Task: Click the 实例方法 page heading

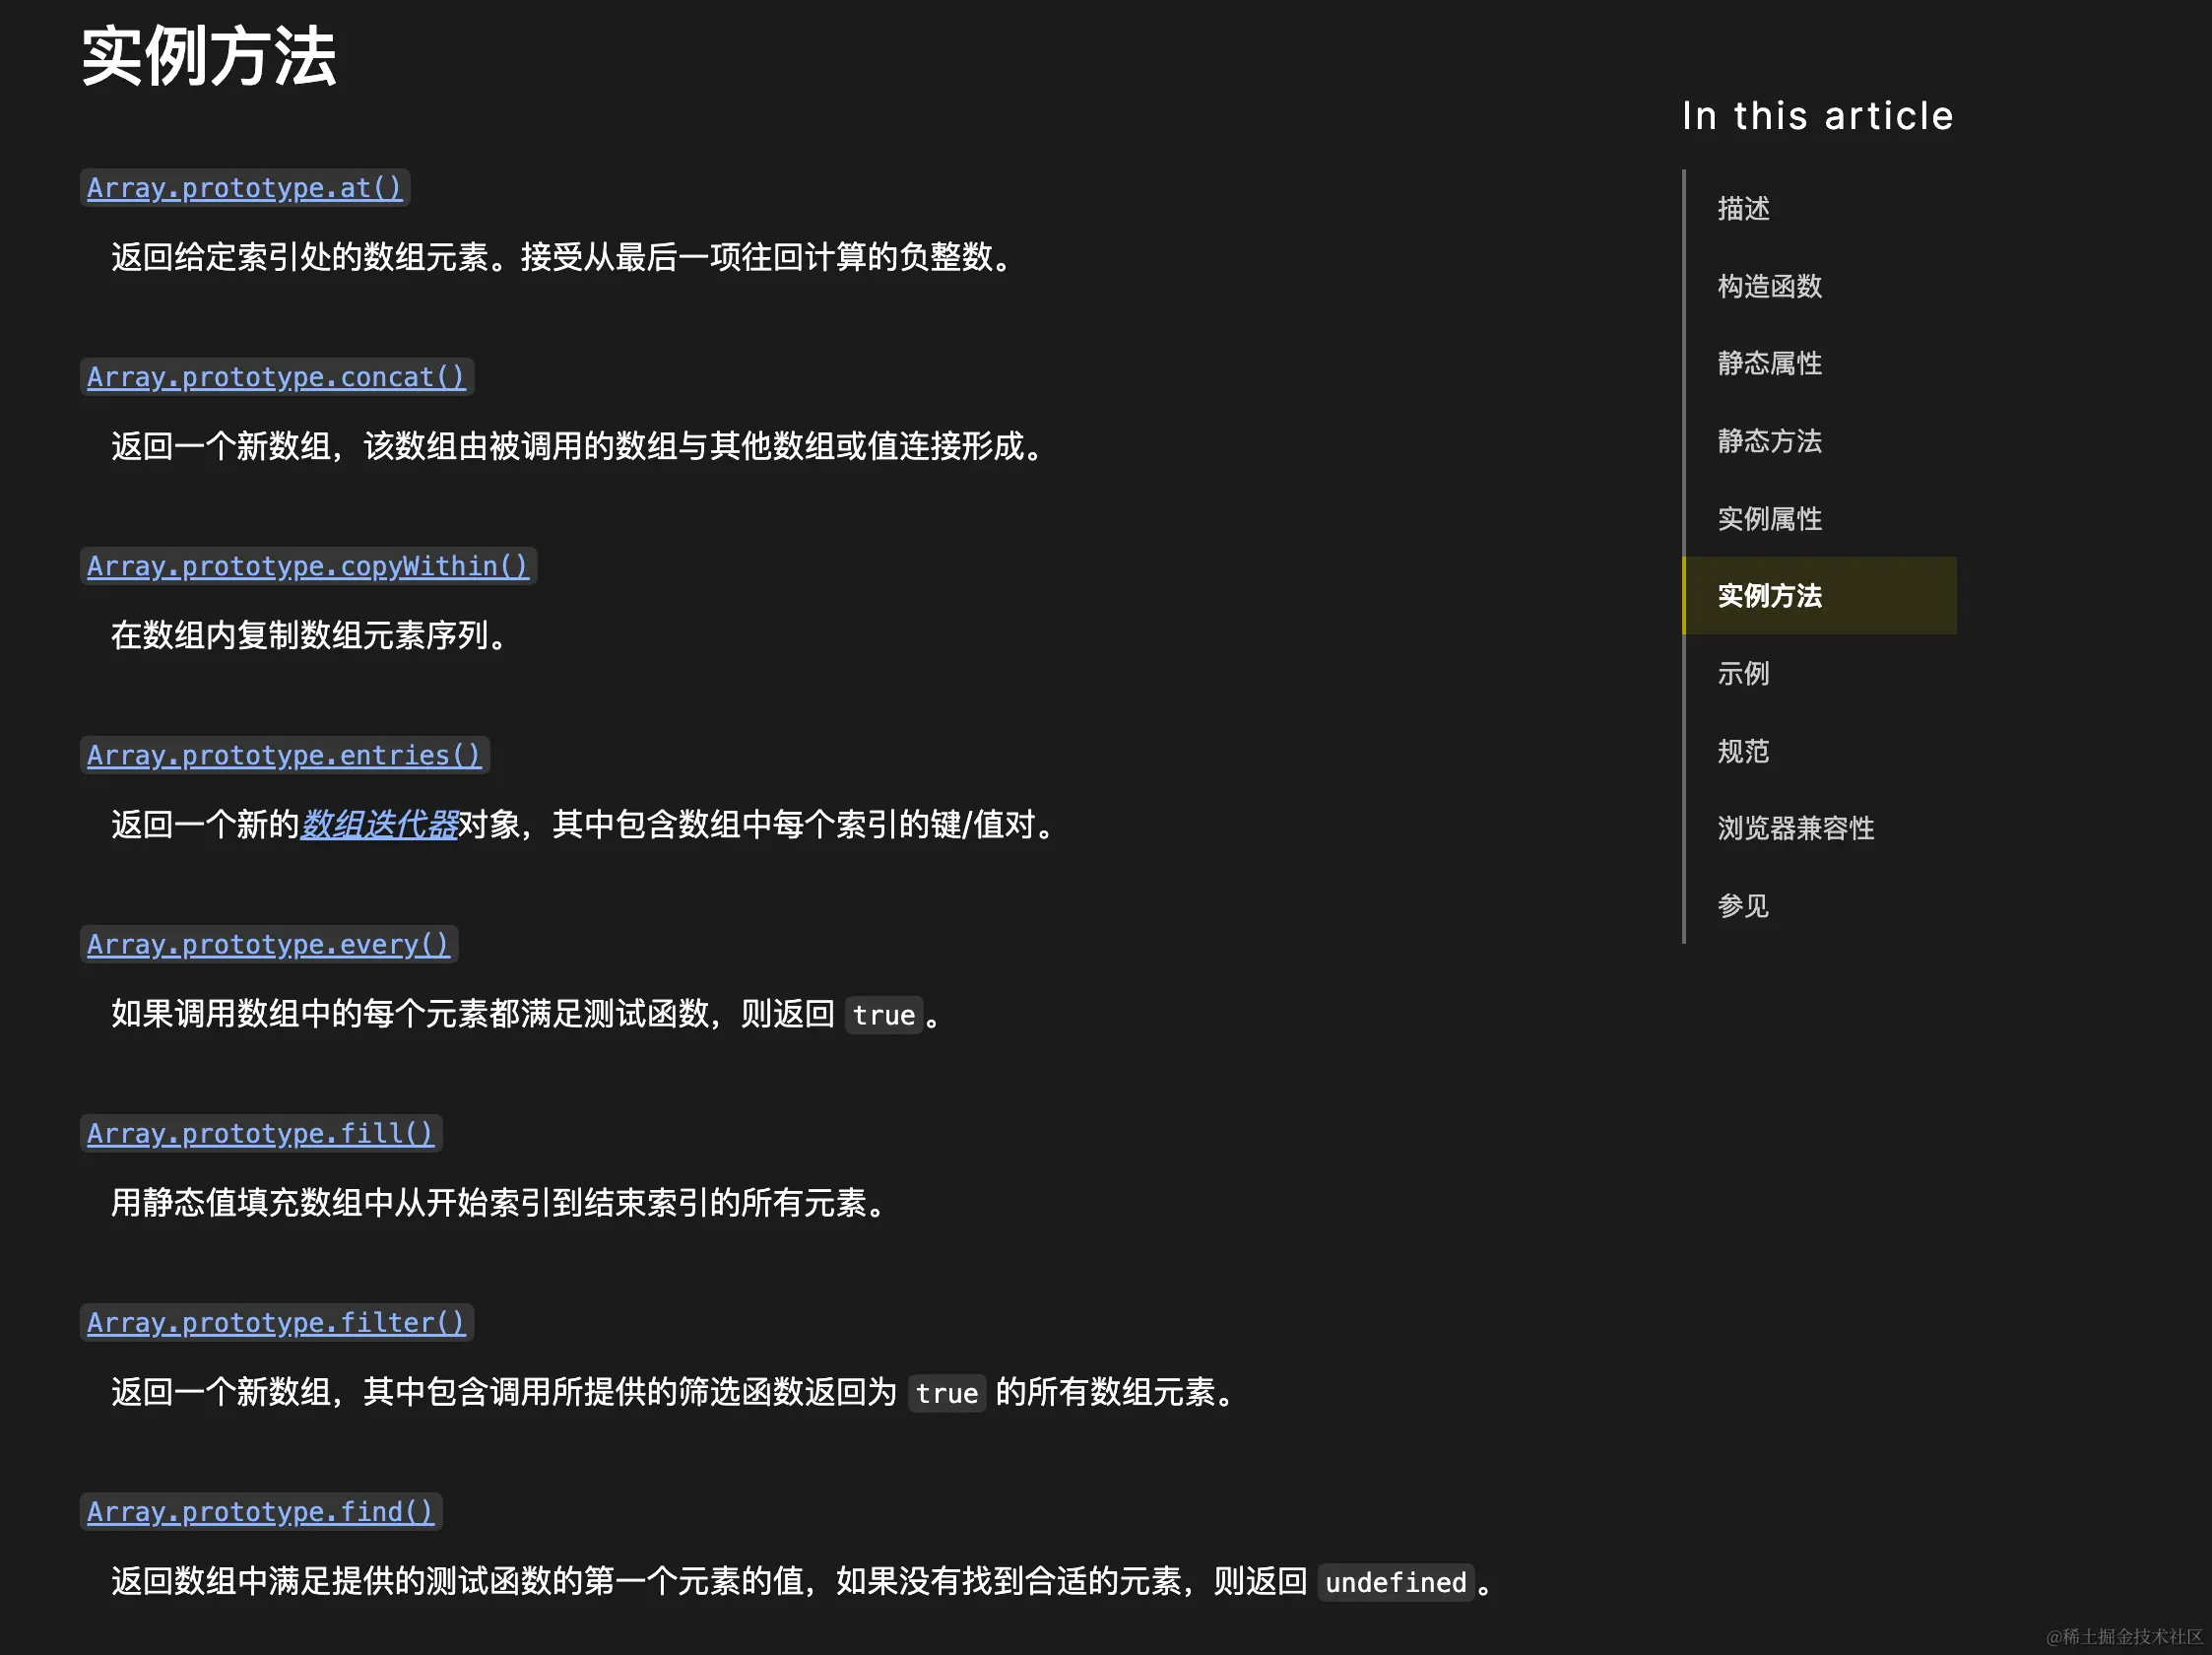Action: [x=208, y=56]
